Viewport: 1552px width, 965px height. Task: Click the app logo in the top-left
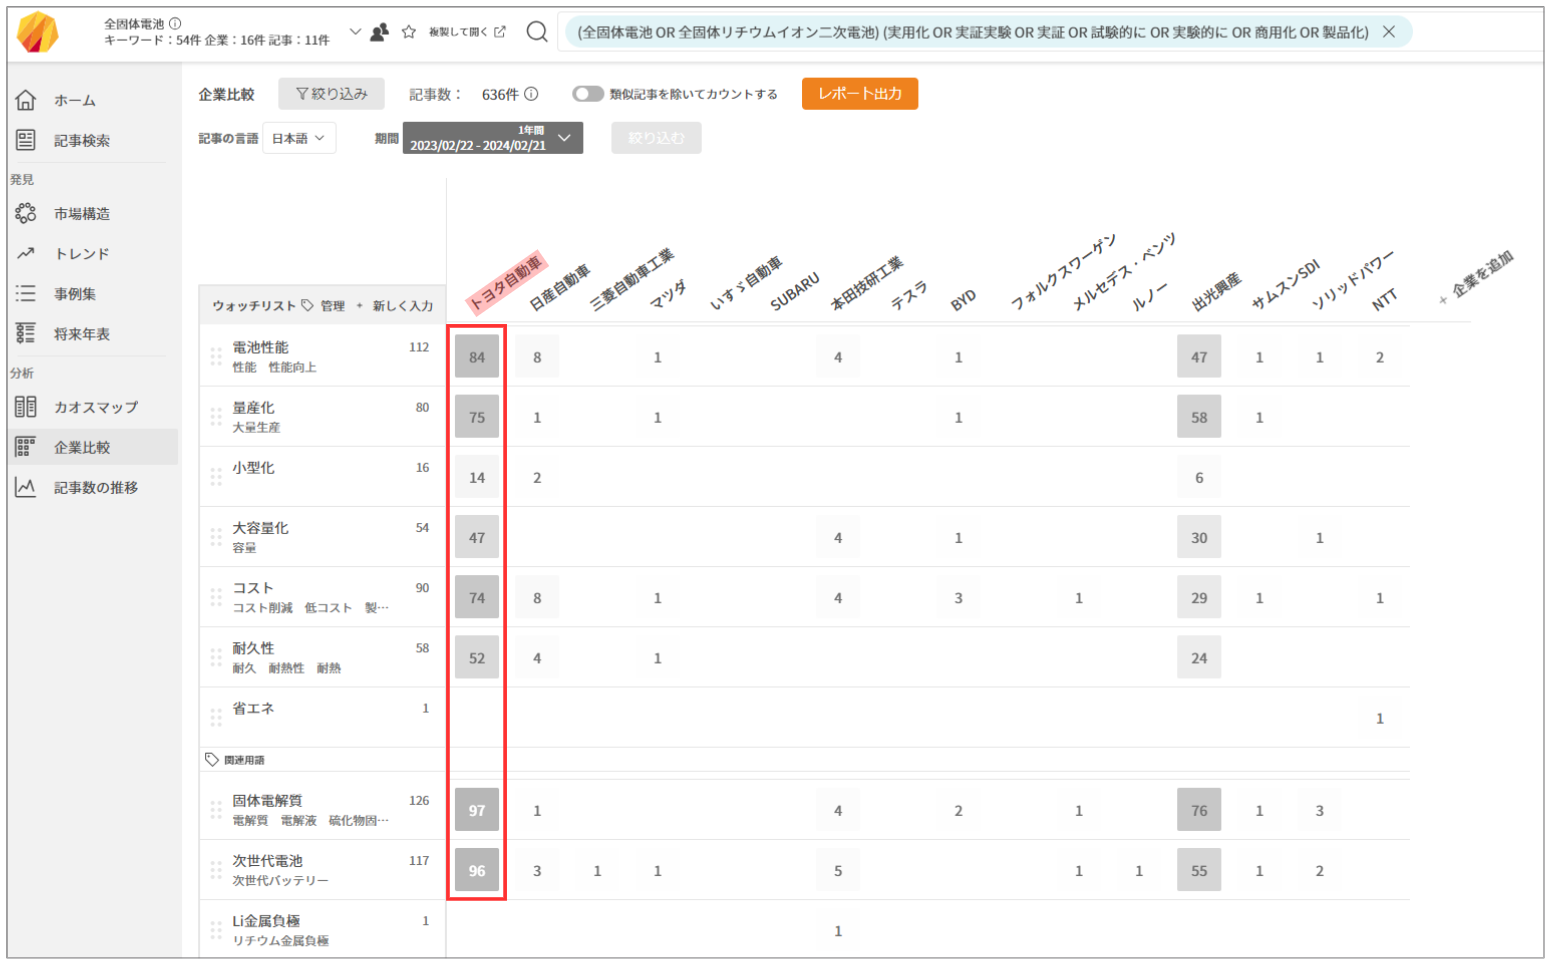coord(38,33)
